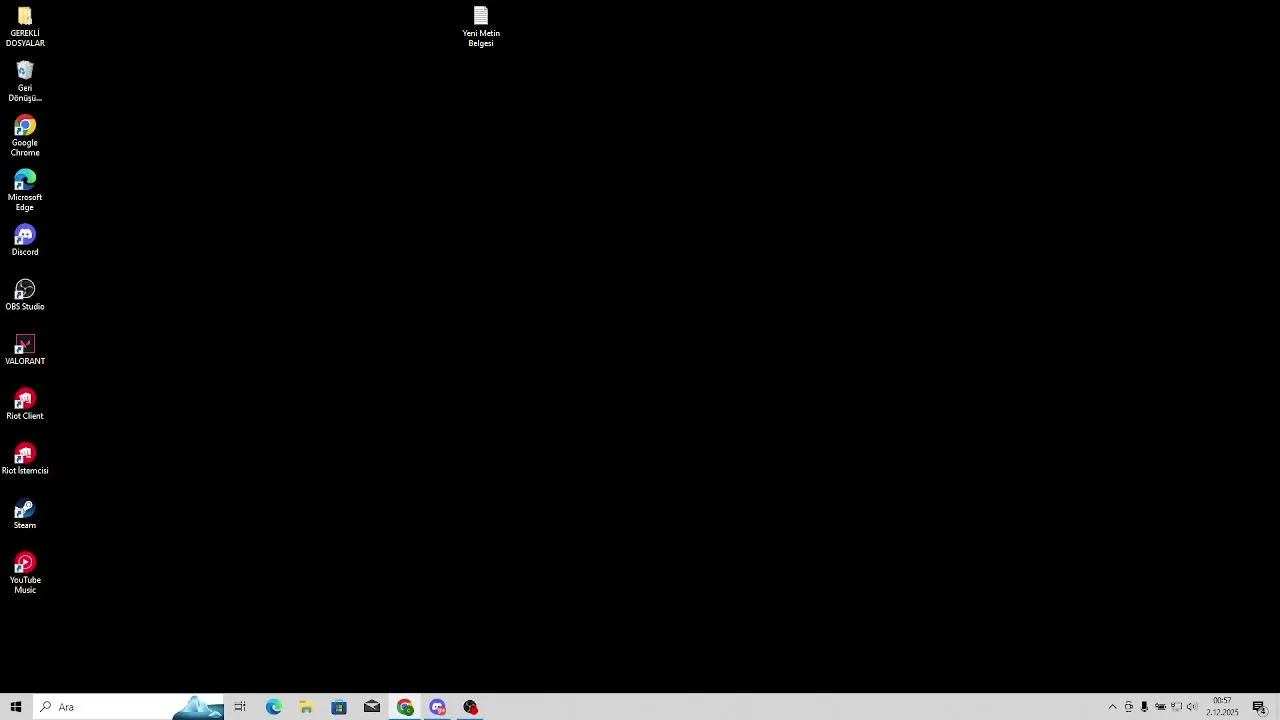Open network settings tray icon
Image resolution: width=1280 pixels, height=720 pixels.
[1176, 707]
